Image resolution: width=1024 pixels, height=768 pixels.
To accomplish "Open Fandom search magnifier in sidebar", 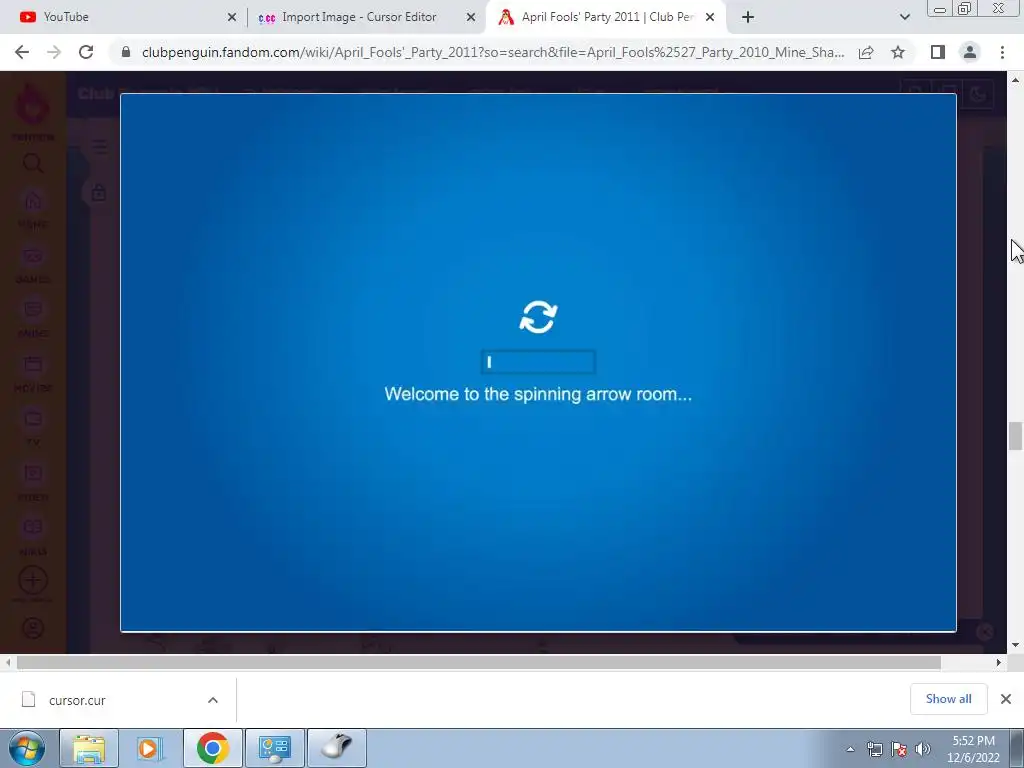I will [33, 163].
